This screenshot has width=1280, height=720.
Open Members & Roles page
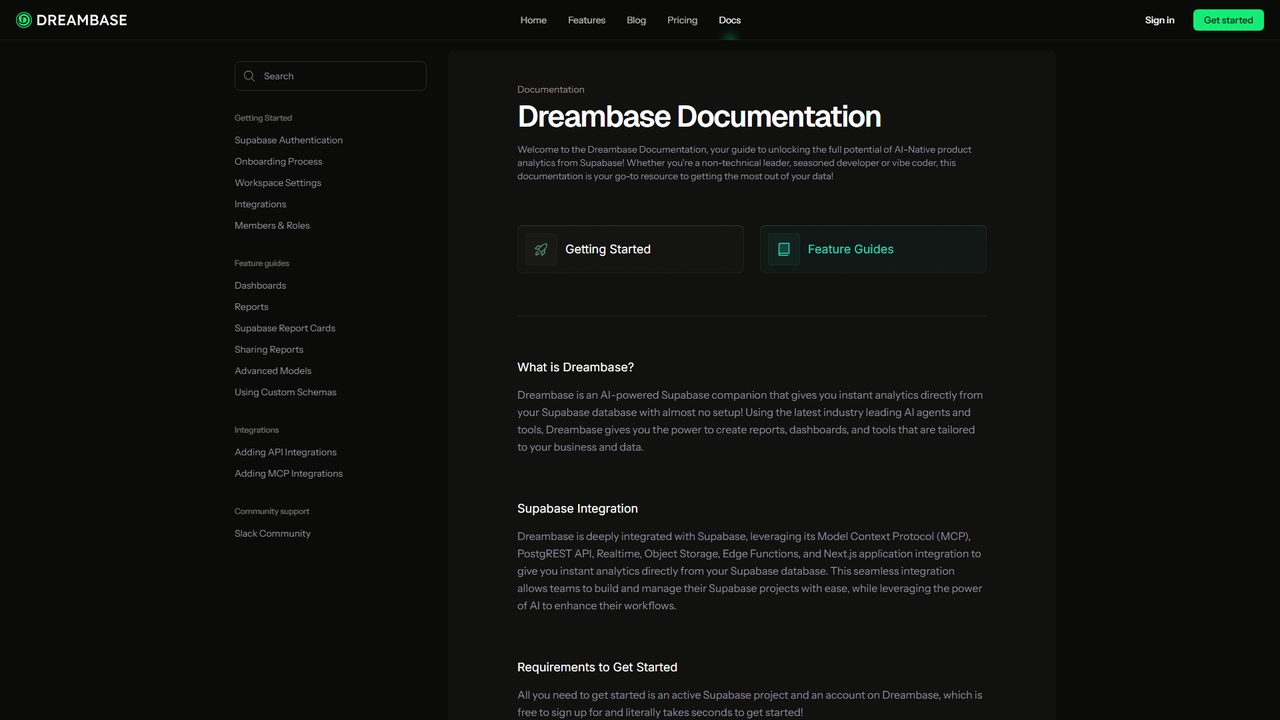click(272, 225)
